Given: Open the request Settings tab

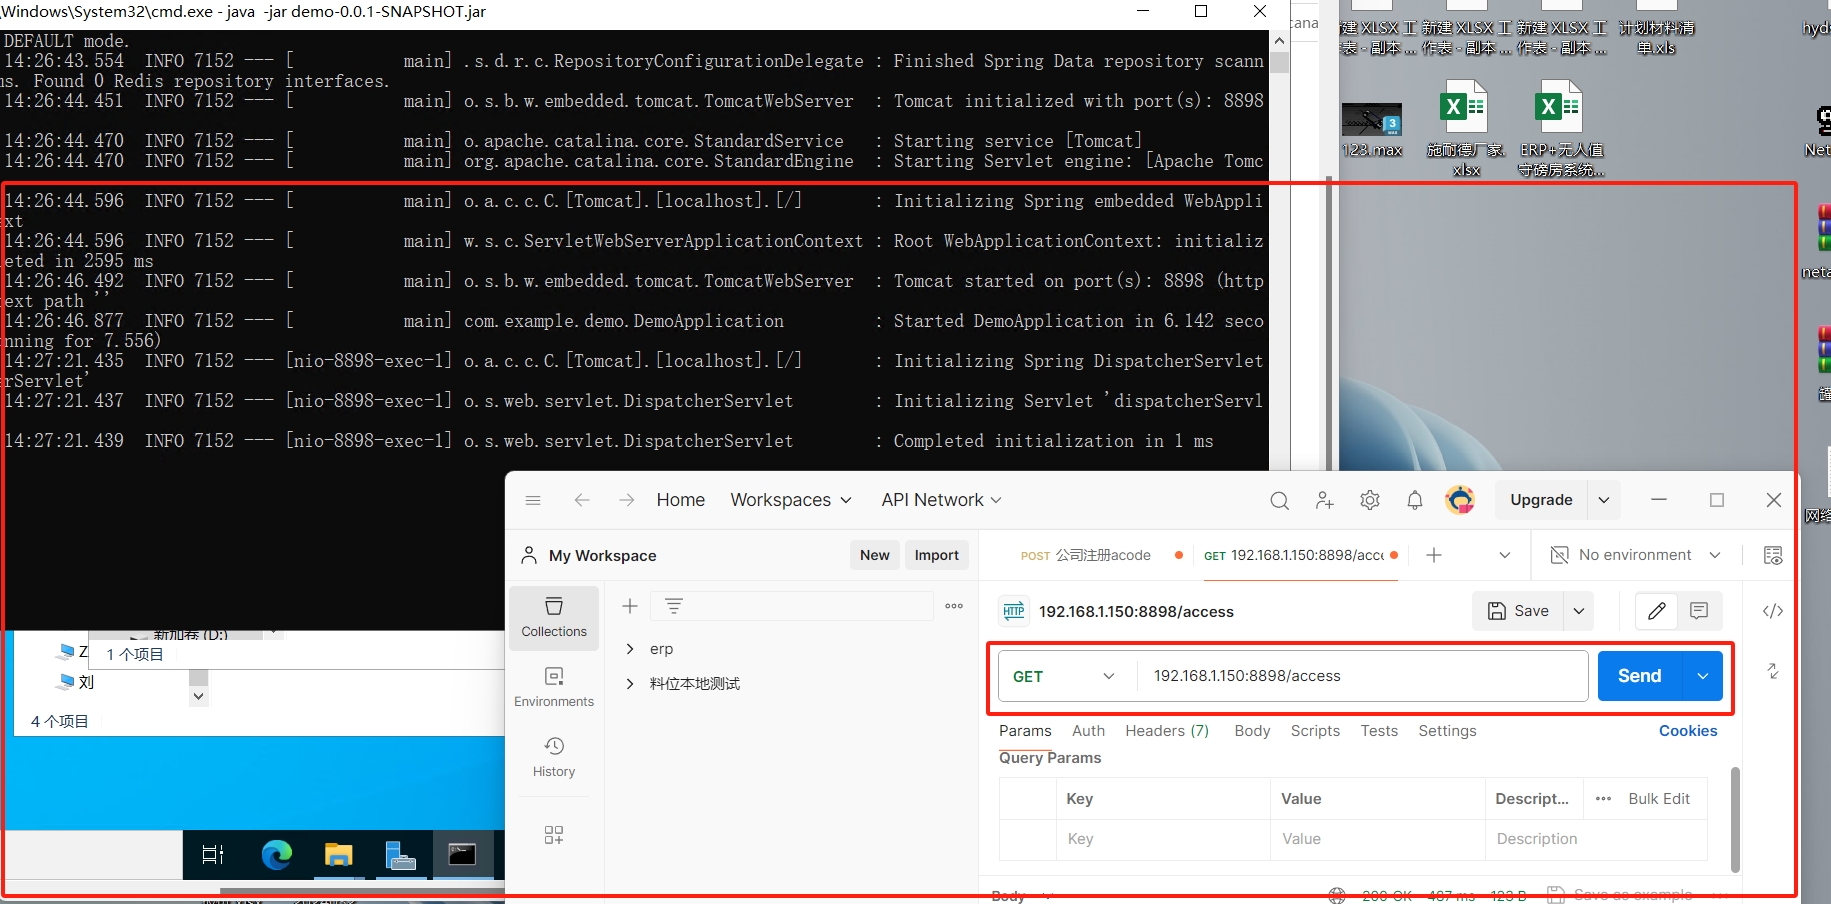Looking at the screenshot, I should pyautogui.click(x=1447, y=731).
